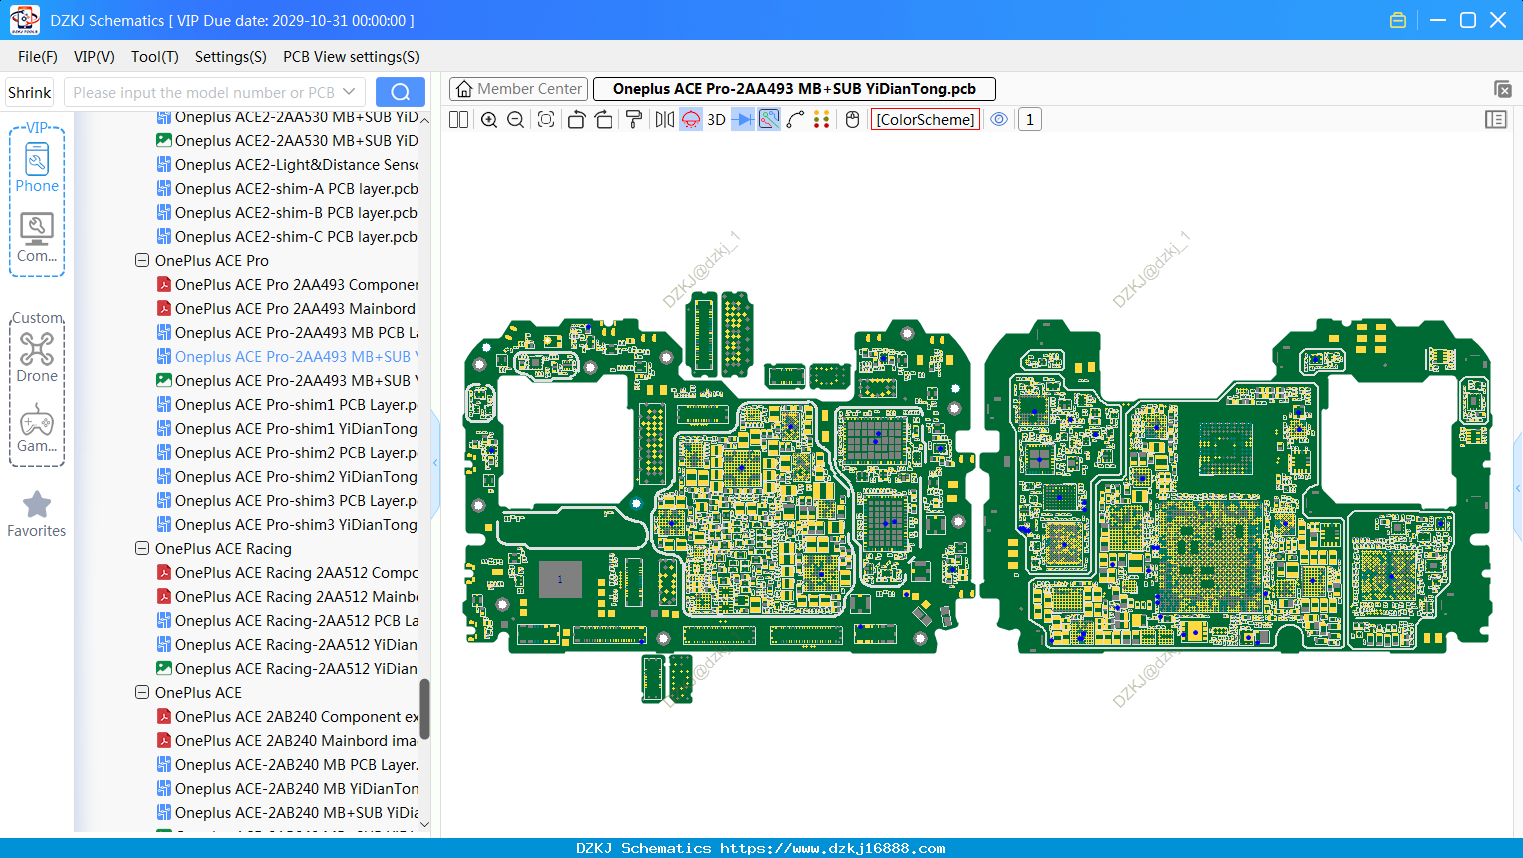
Task: Switch to the 3D board view
Action: pyautogui.click(x=716, y=120)
